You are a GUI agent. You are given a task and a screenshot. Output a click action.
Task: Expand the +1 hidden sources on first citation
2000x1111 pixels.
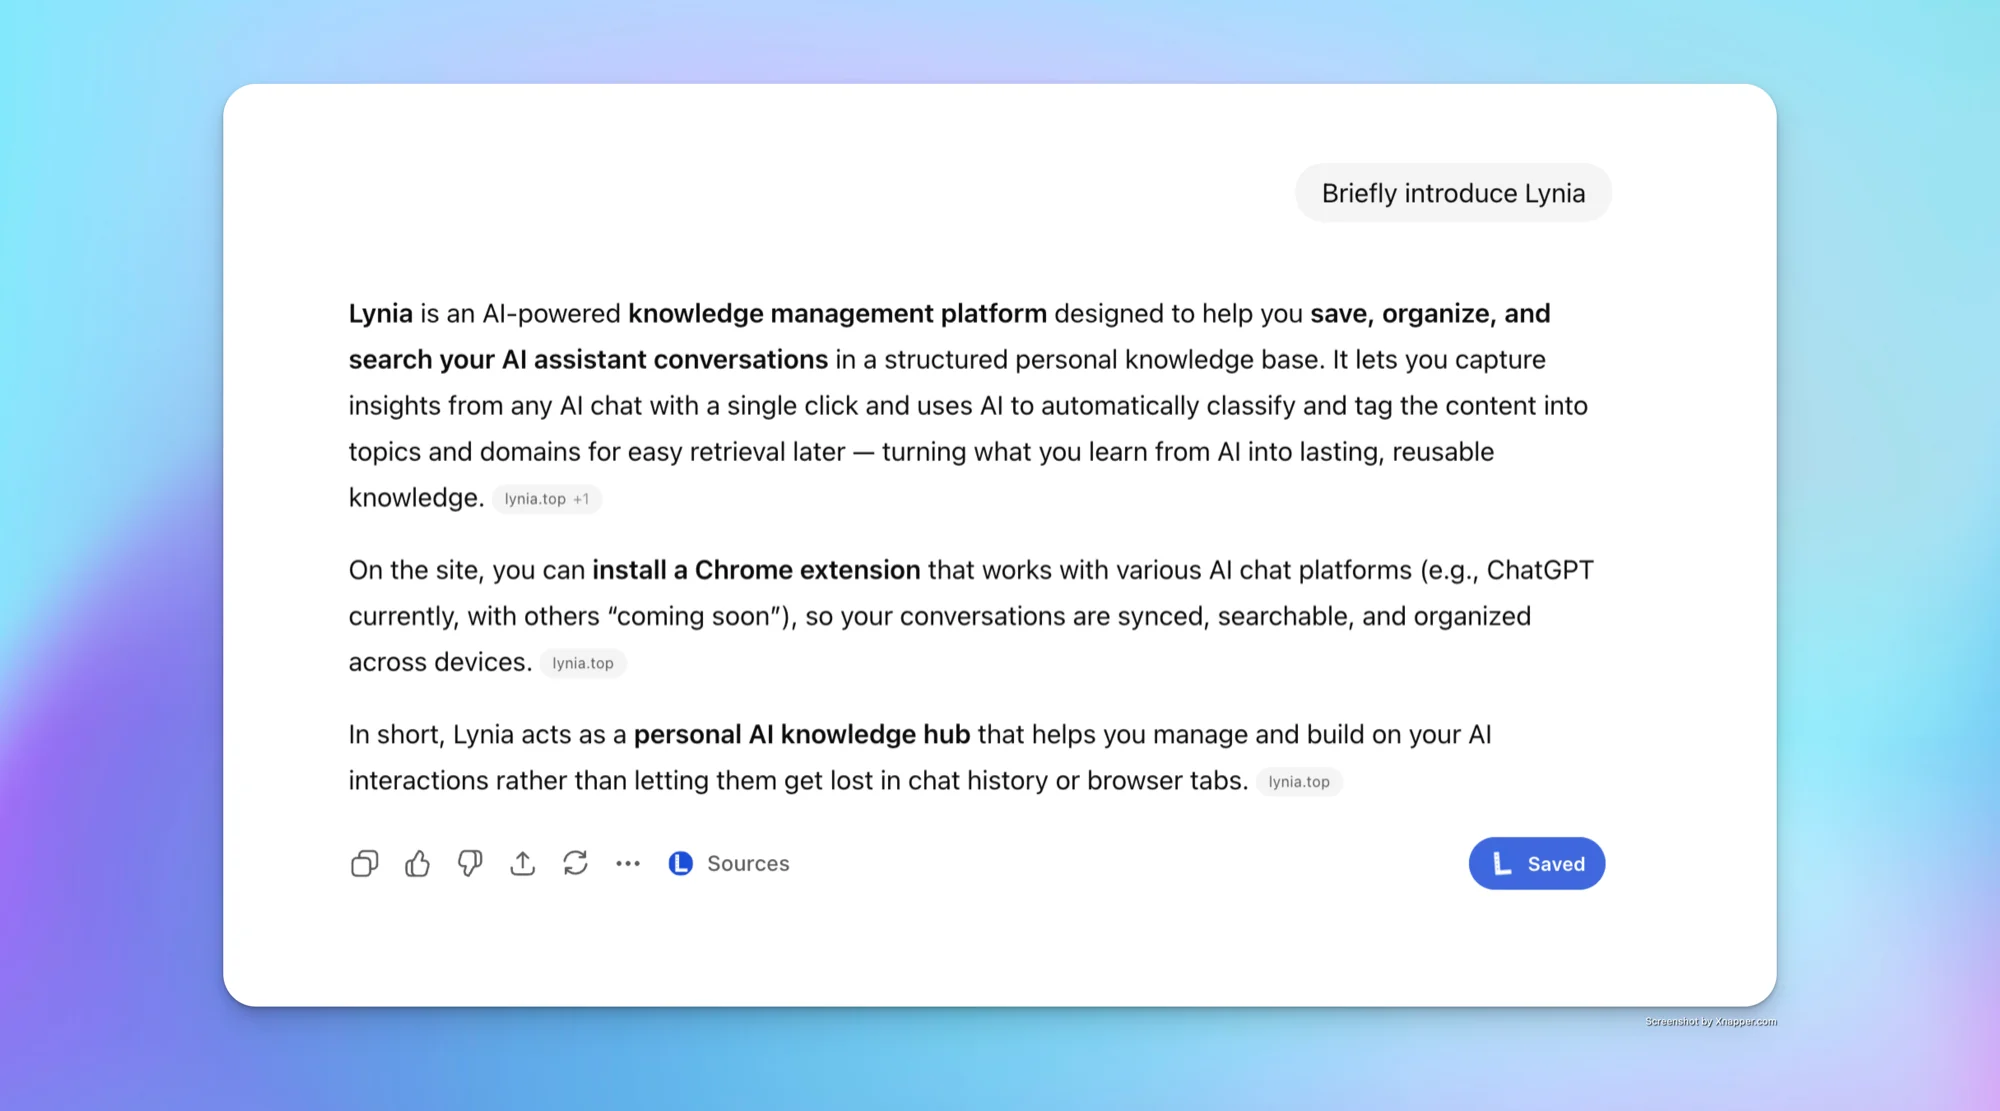582,498
